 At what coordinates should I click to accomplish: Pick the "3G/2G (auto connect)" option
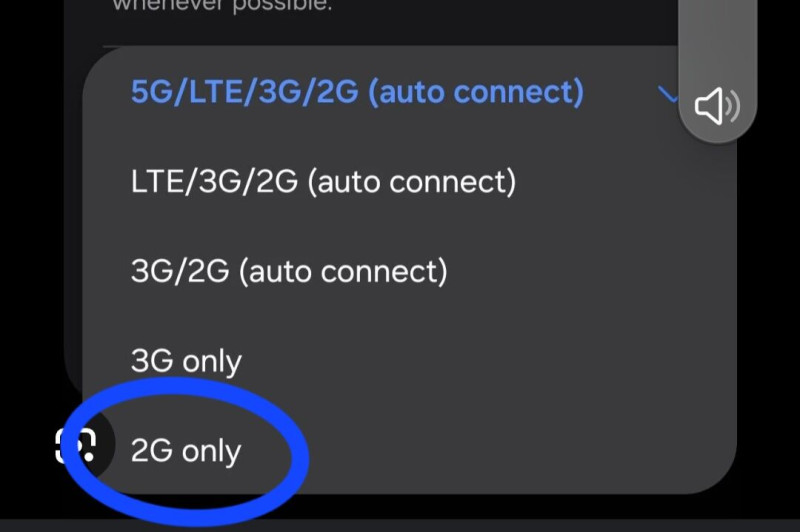(289, 270)
